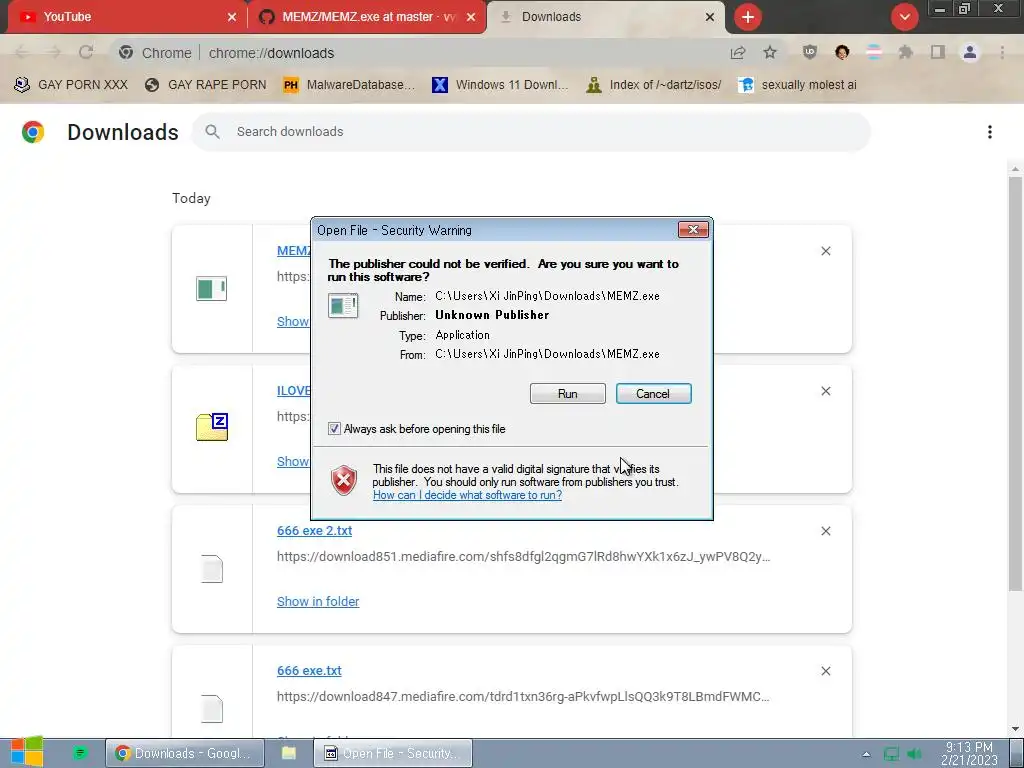Toggle the side panel icon
Image resolution: width=1024 pixels, height=768 pixels.
coord(938,52)
